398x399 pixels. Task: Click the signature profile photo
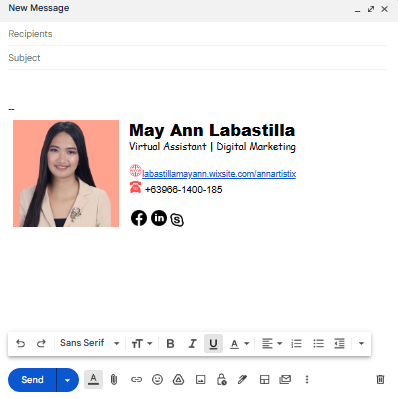pos(66,173)
